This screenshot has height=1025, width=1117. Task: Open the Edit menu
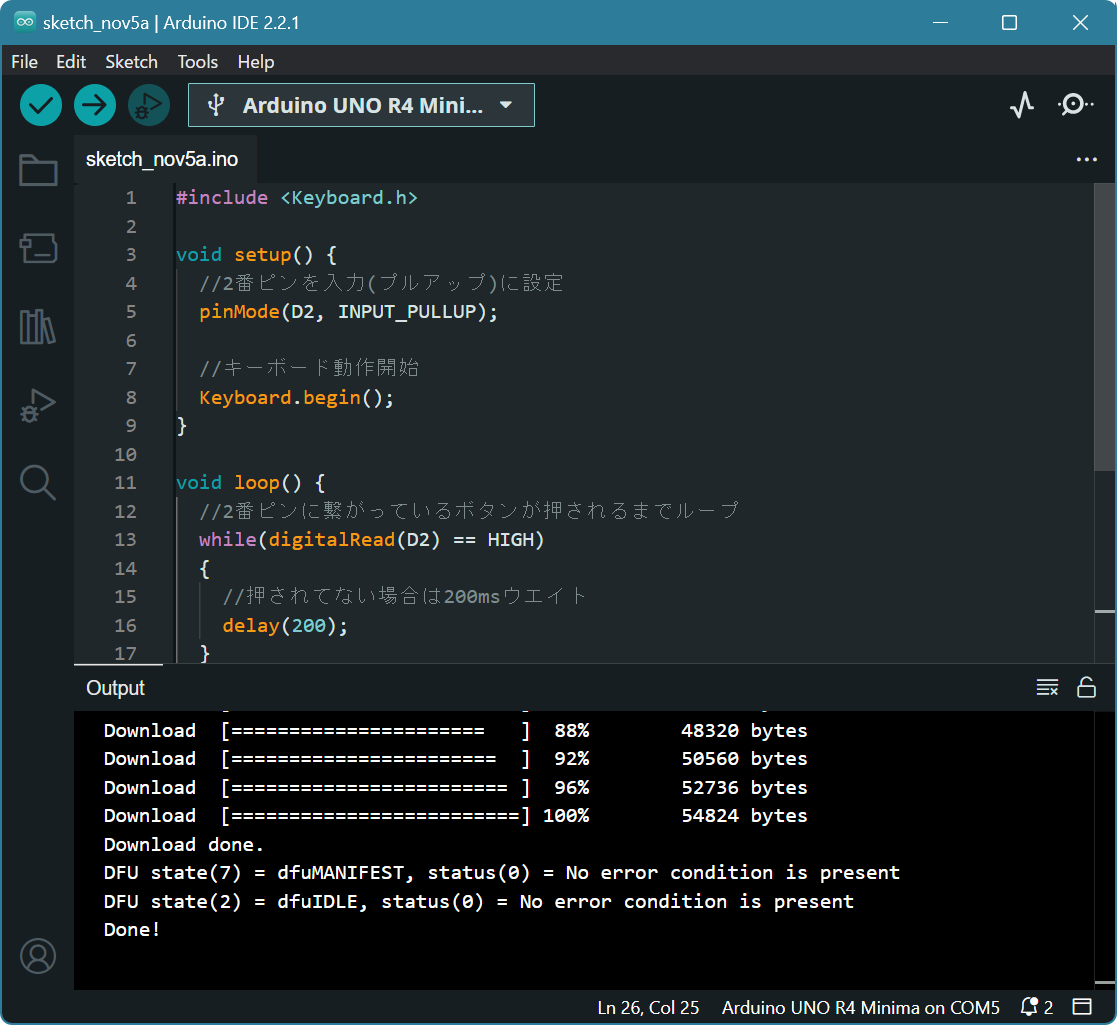tap(71, 62)
